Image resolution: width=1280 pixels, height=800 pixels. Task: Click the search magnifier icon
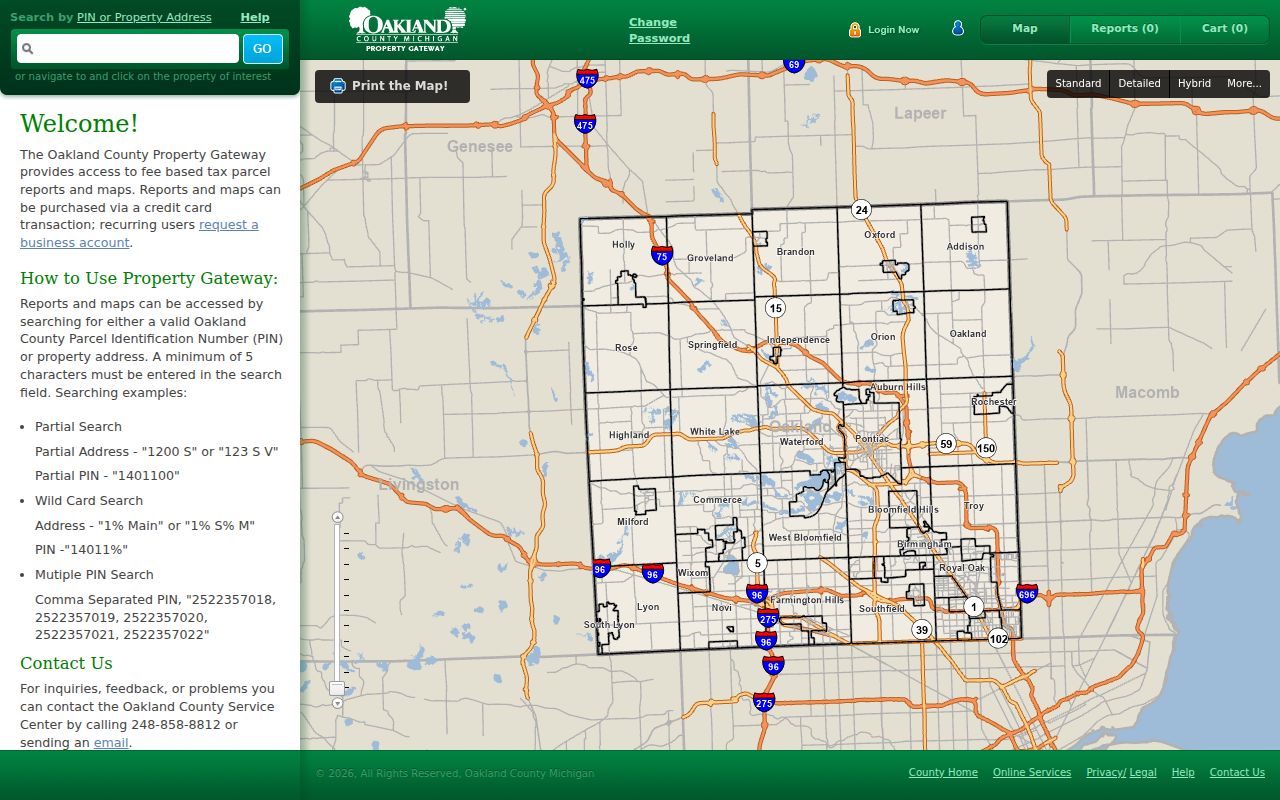coord(28,48)
